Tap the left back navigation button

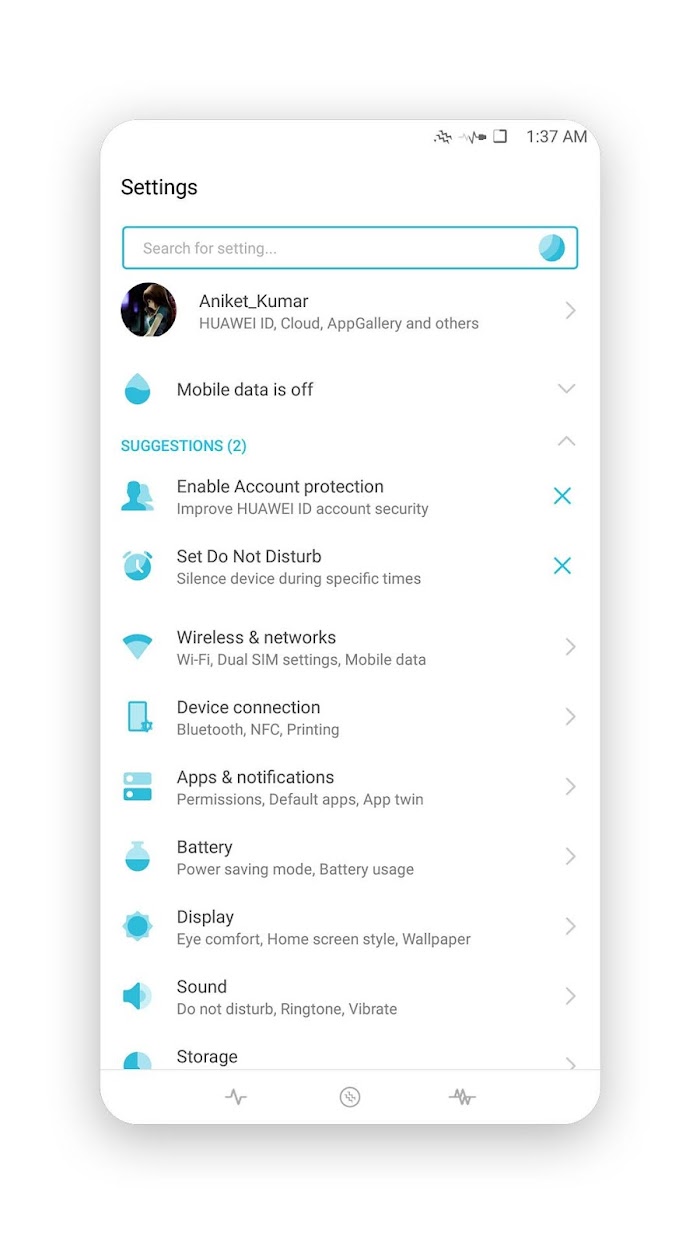point(236,1097)
